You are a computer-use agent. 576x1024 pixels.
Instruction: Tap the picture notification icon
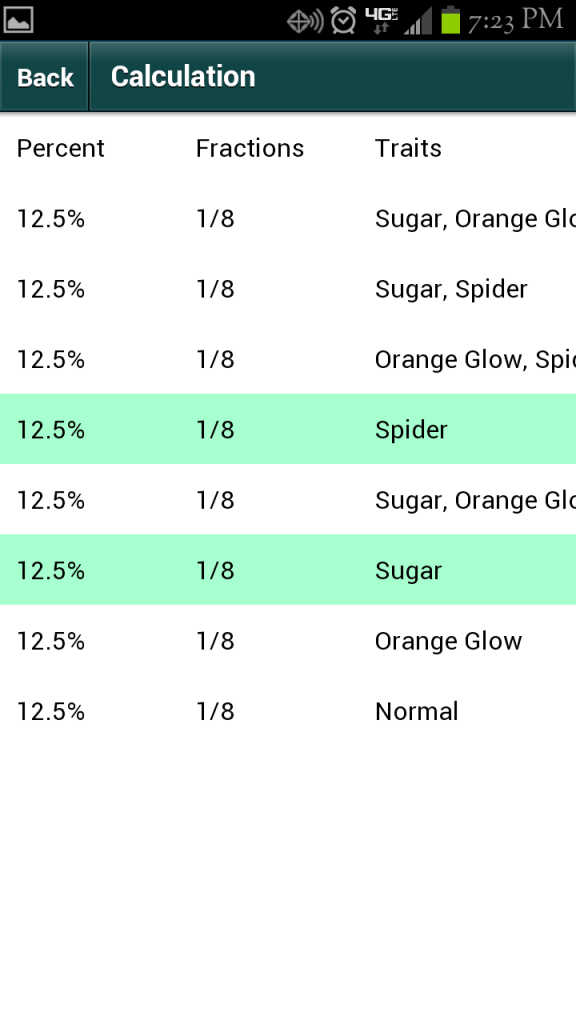(x=18, y=20)
